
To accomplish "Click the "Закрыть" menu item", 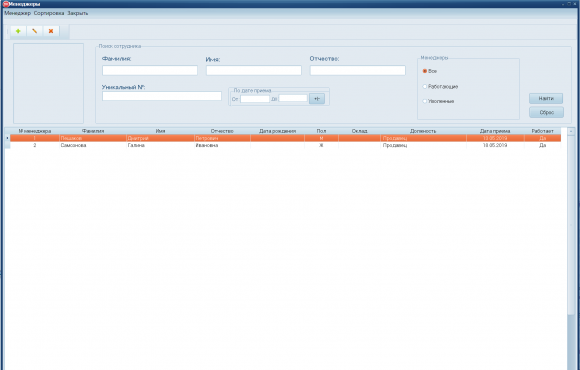I will click(x=78, y=13).
